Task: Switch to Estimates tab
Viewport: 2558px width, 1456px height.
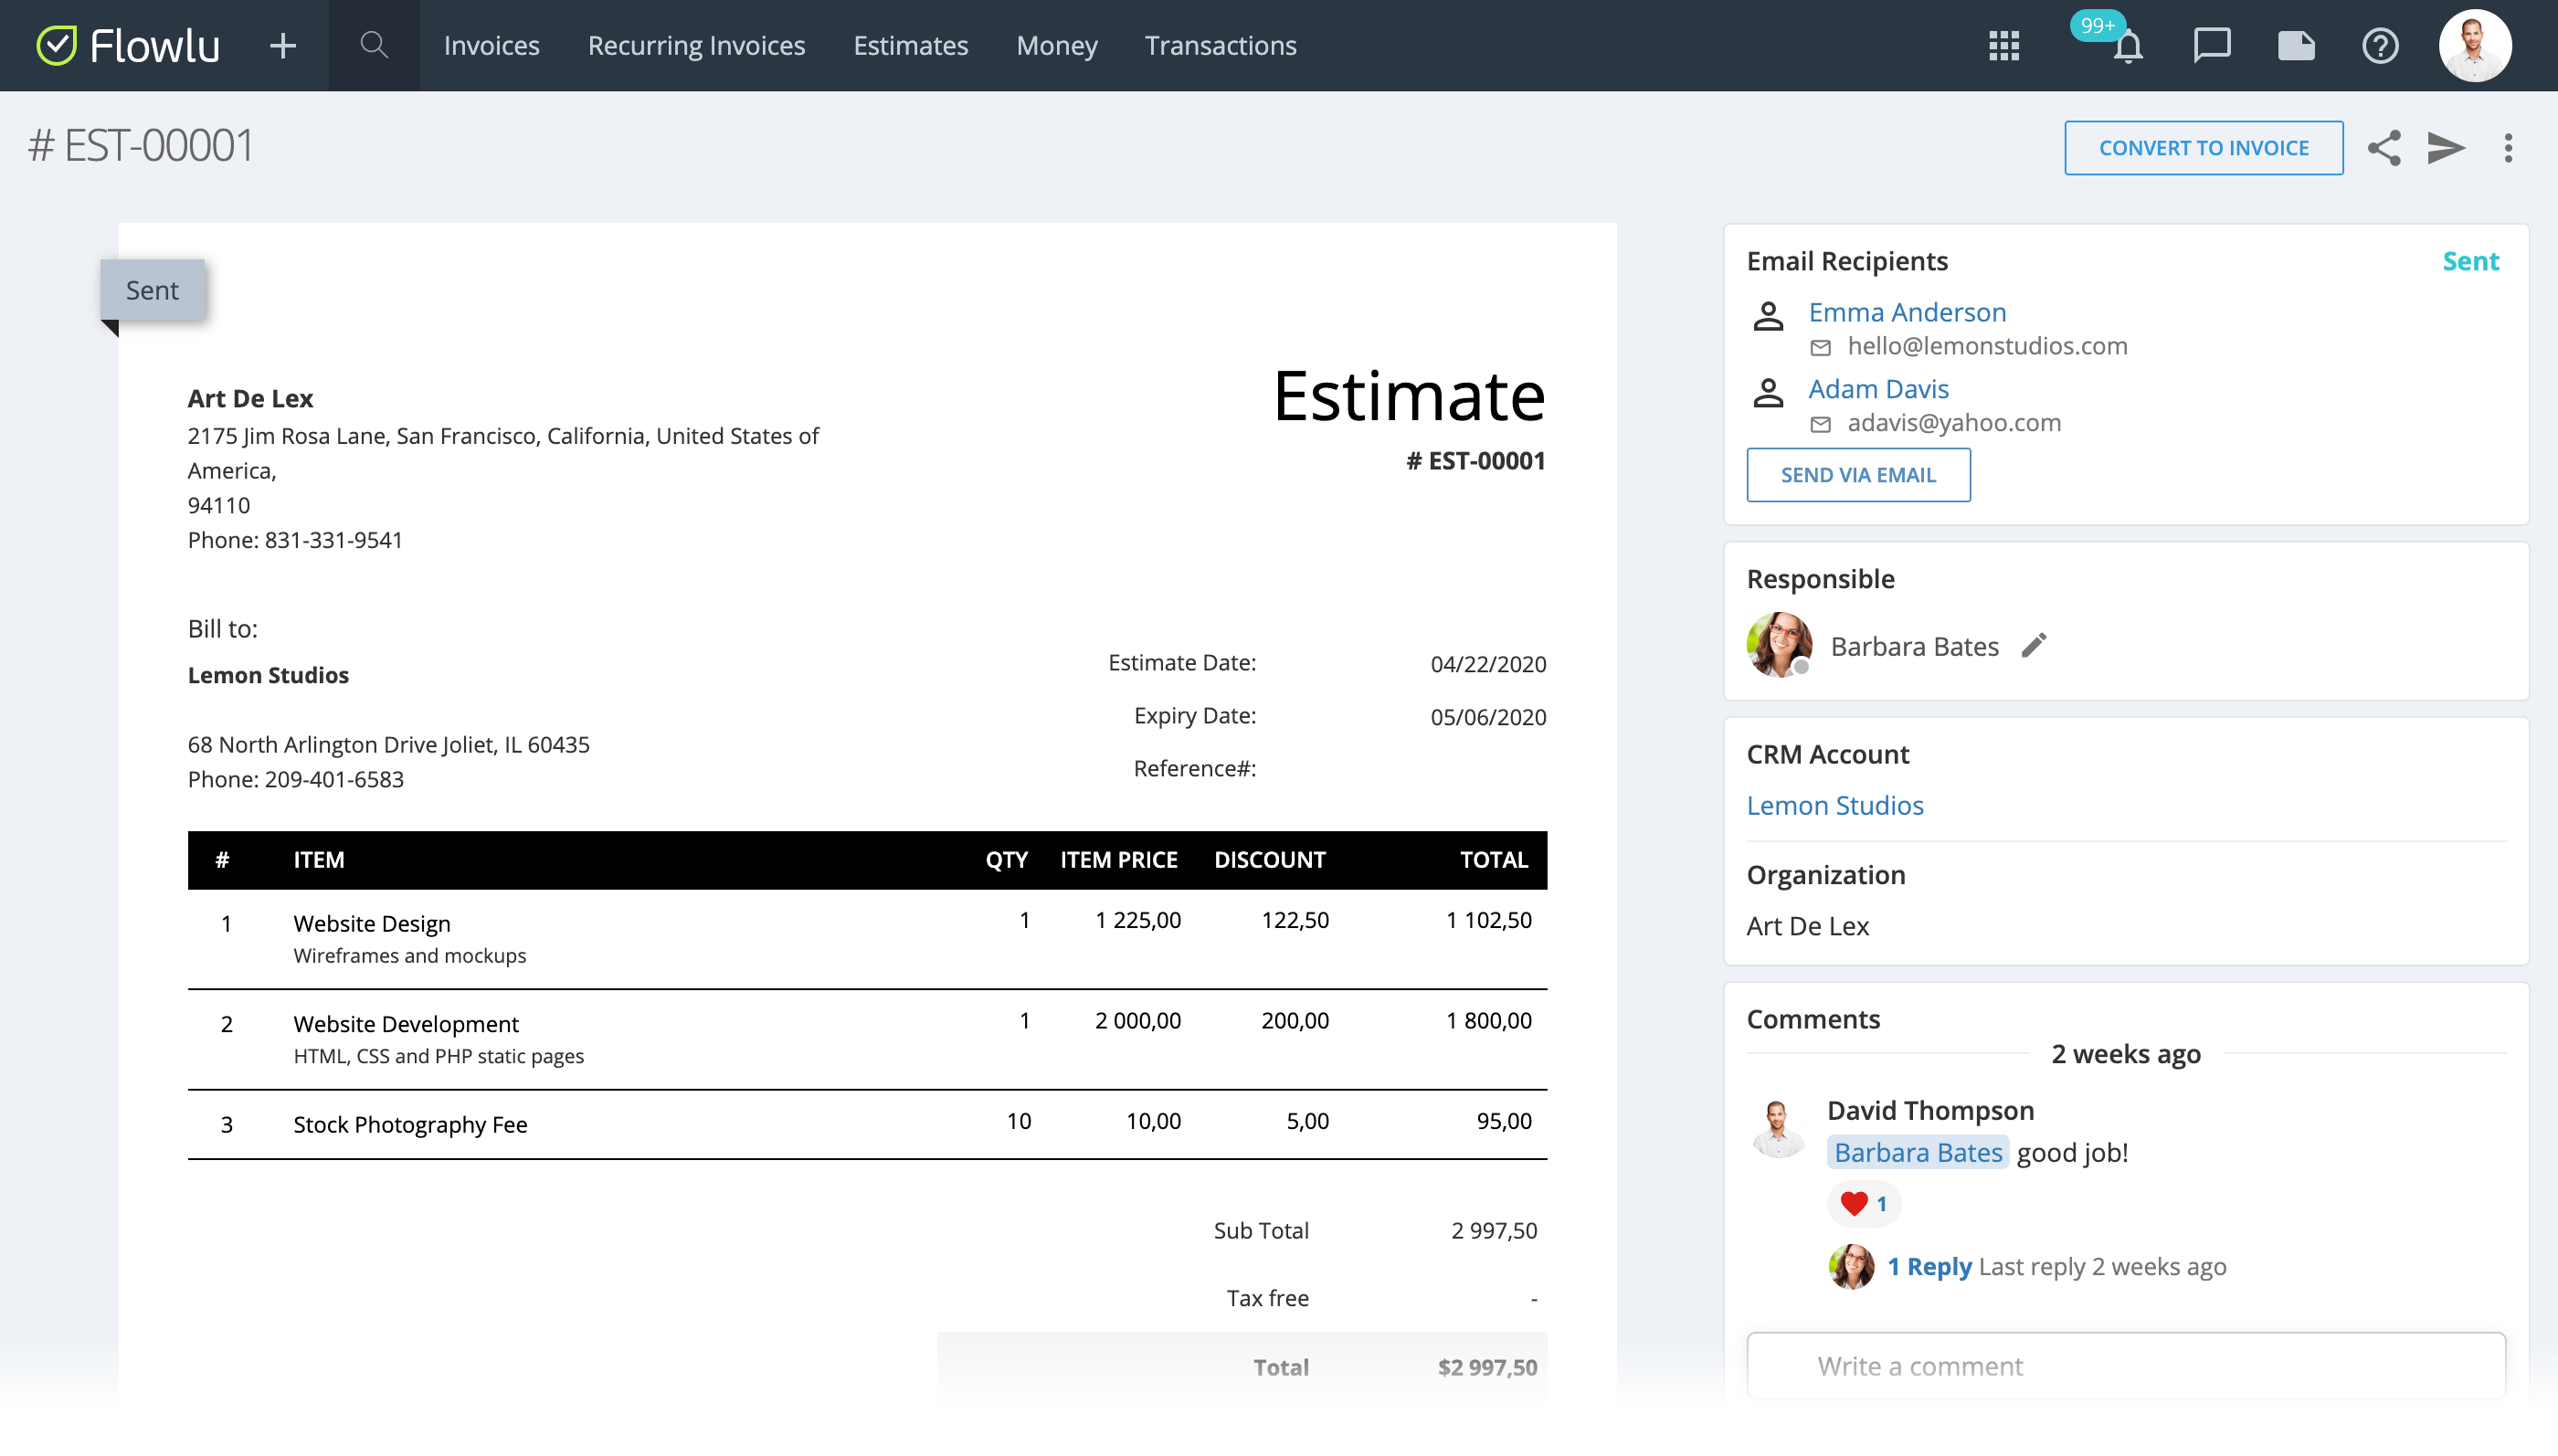Action: [910, 45]
